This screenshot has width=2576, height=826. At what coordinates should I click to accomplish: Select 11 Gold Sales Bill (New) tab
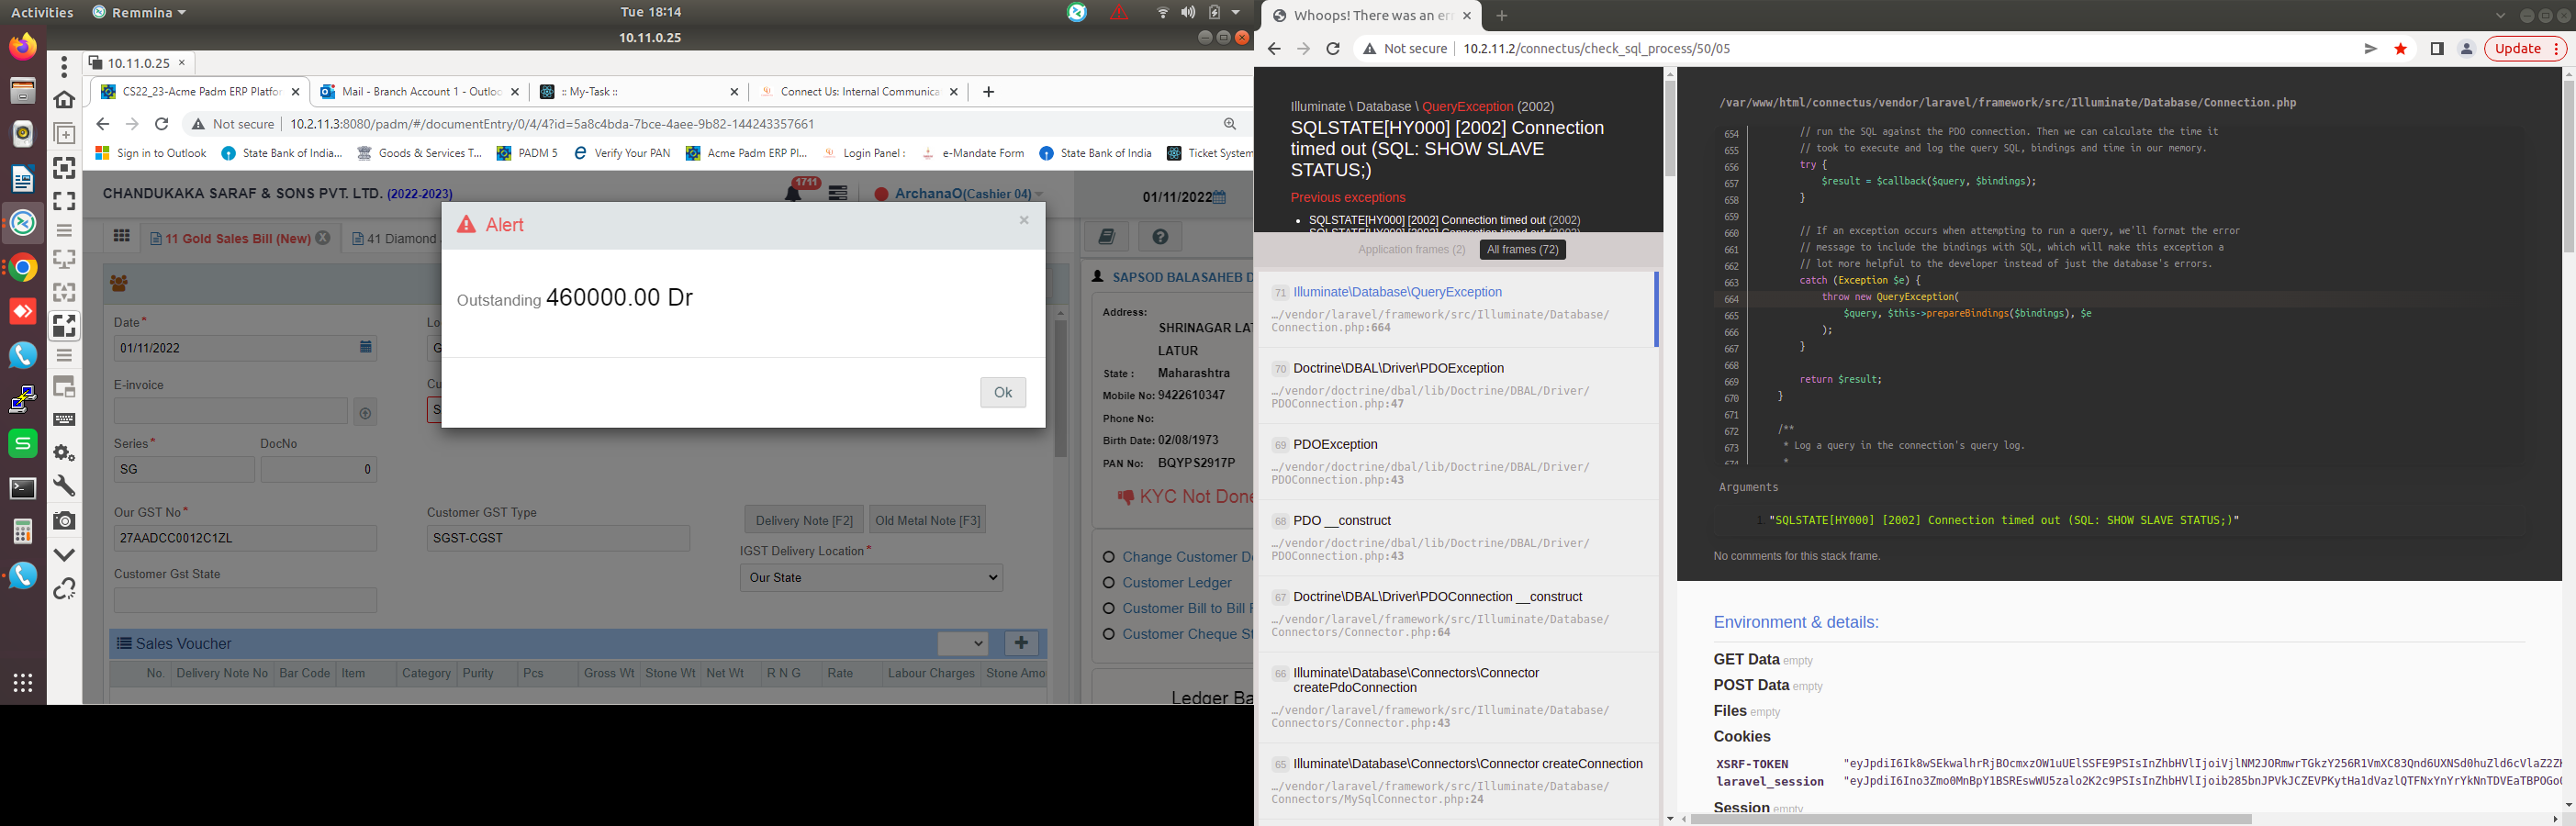coord(238,238)
